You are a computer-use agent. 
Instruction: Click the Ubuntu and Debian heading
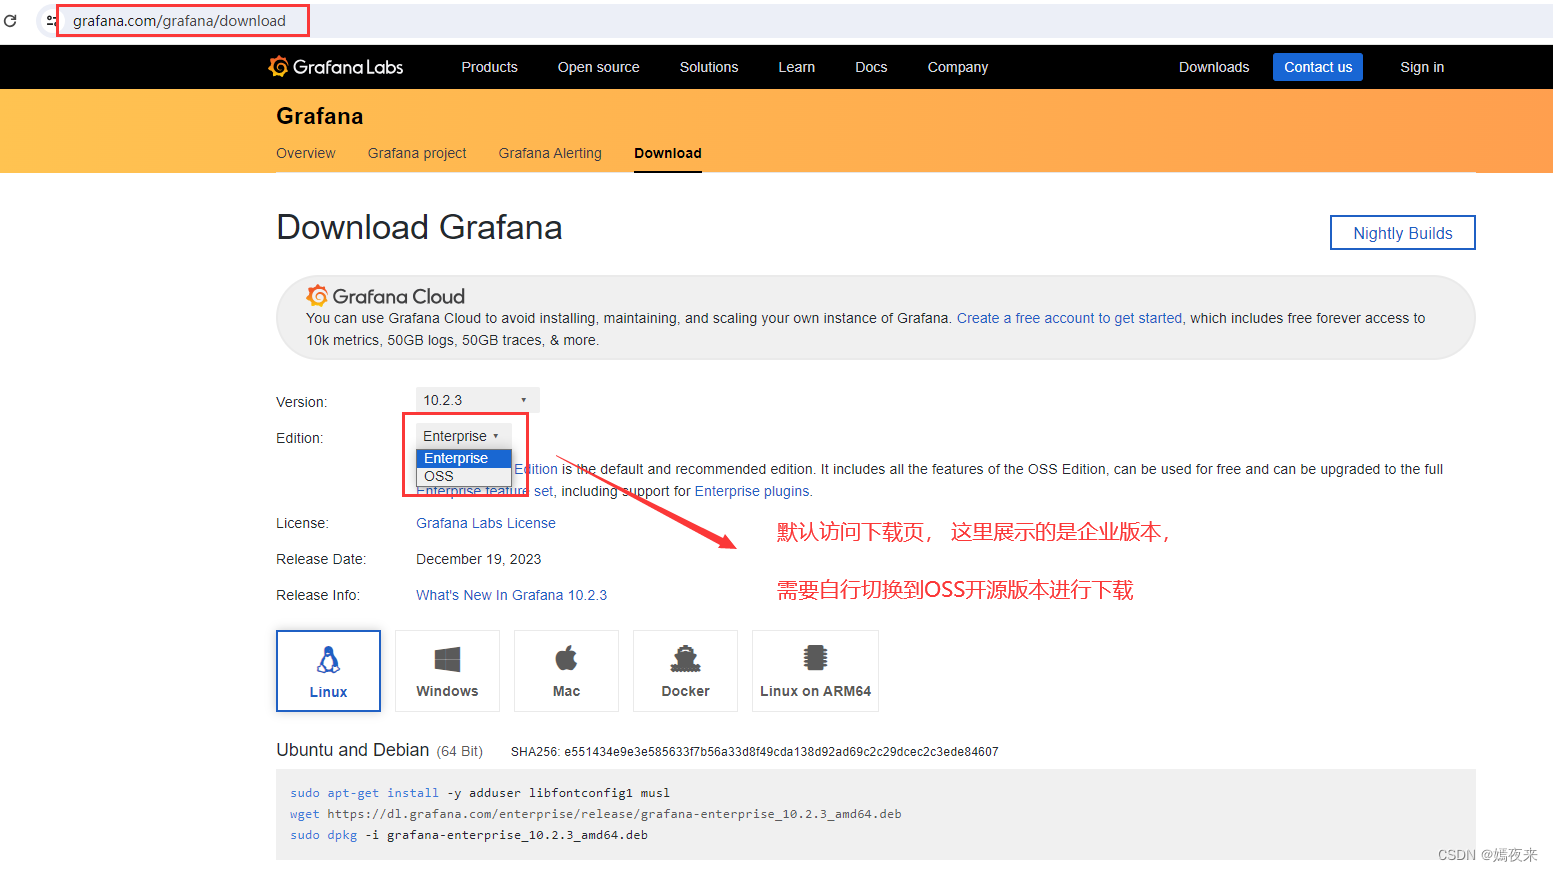pos(352,750)
